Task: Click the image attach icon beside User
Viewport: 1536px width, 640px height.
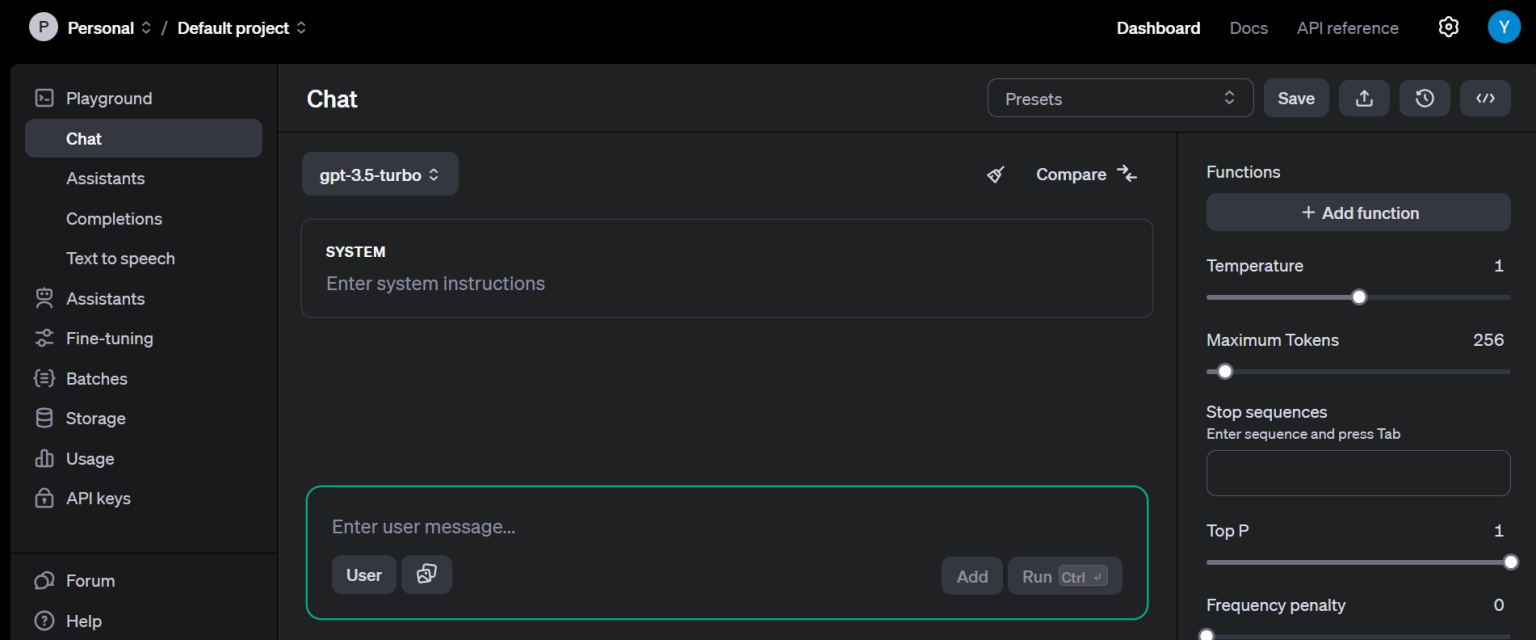Action: pos(426,575)
